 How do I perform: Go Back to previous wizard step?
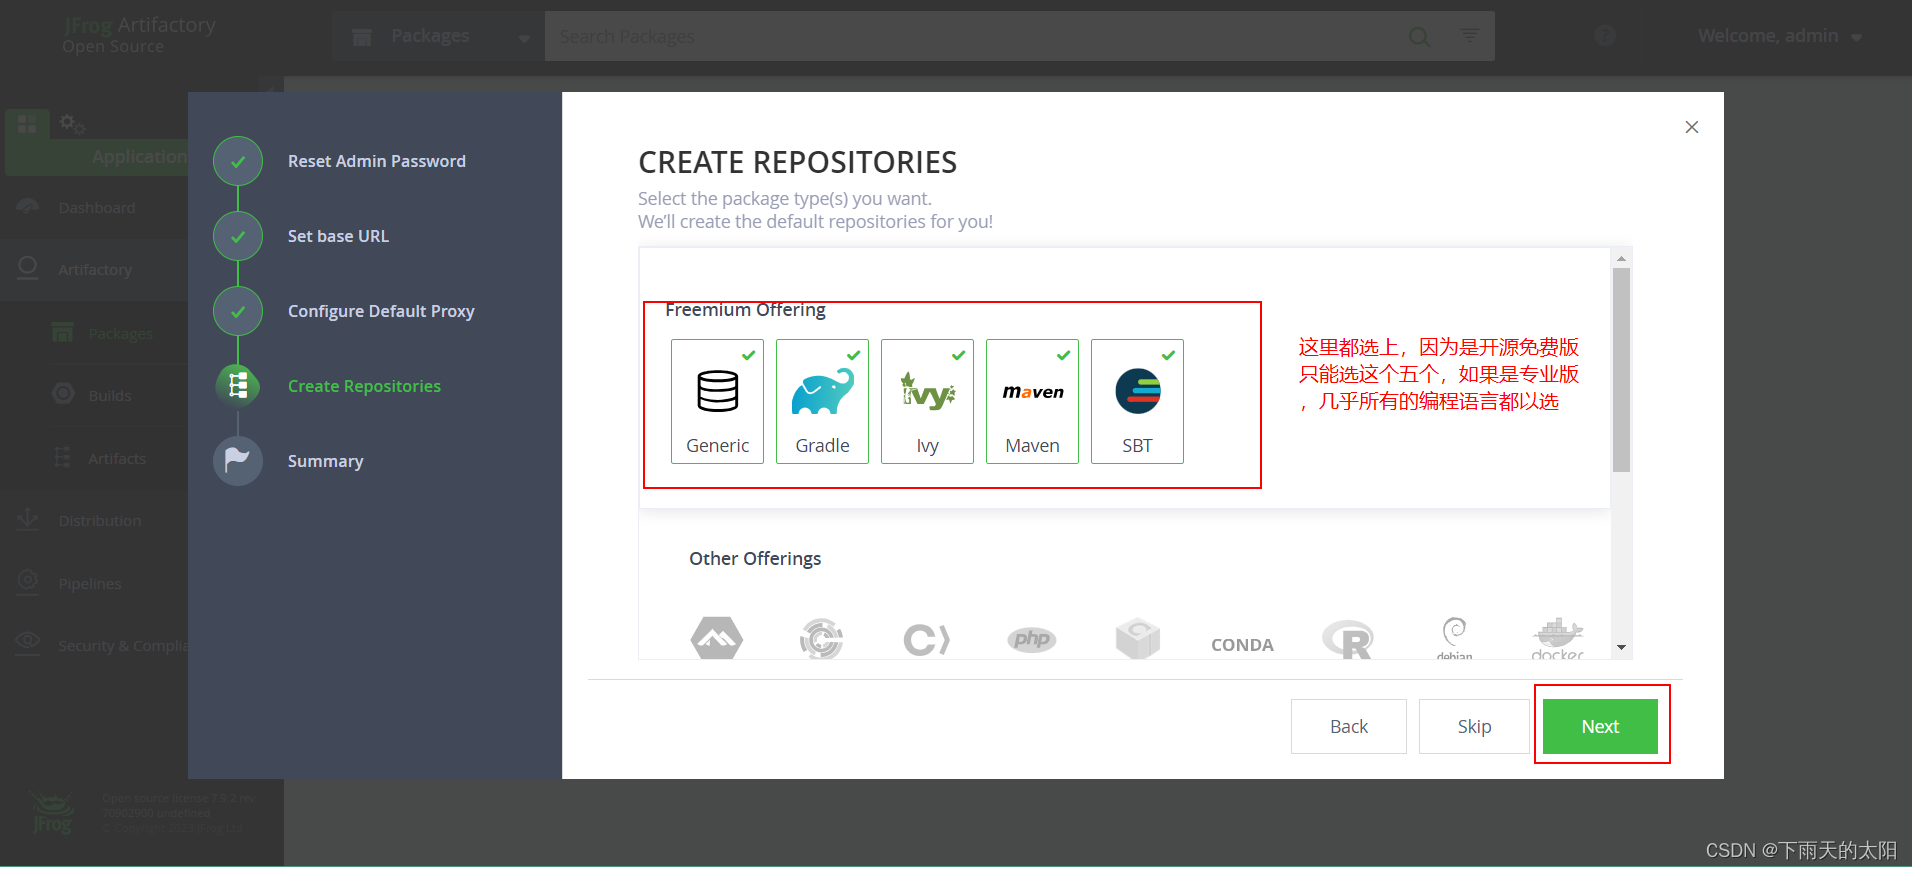[x=1348, y=726]
